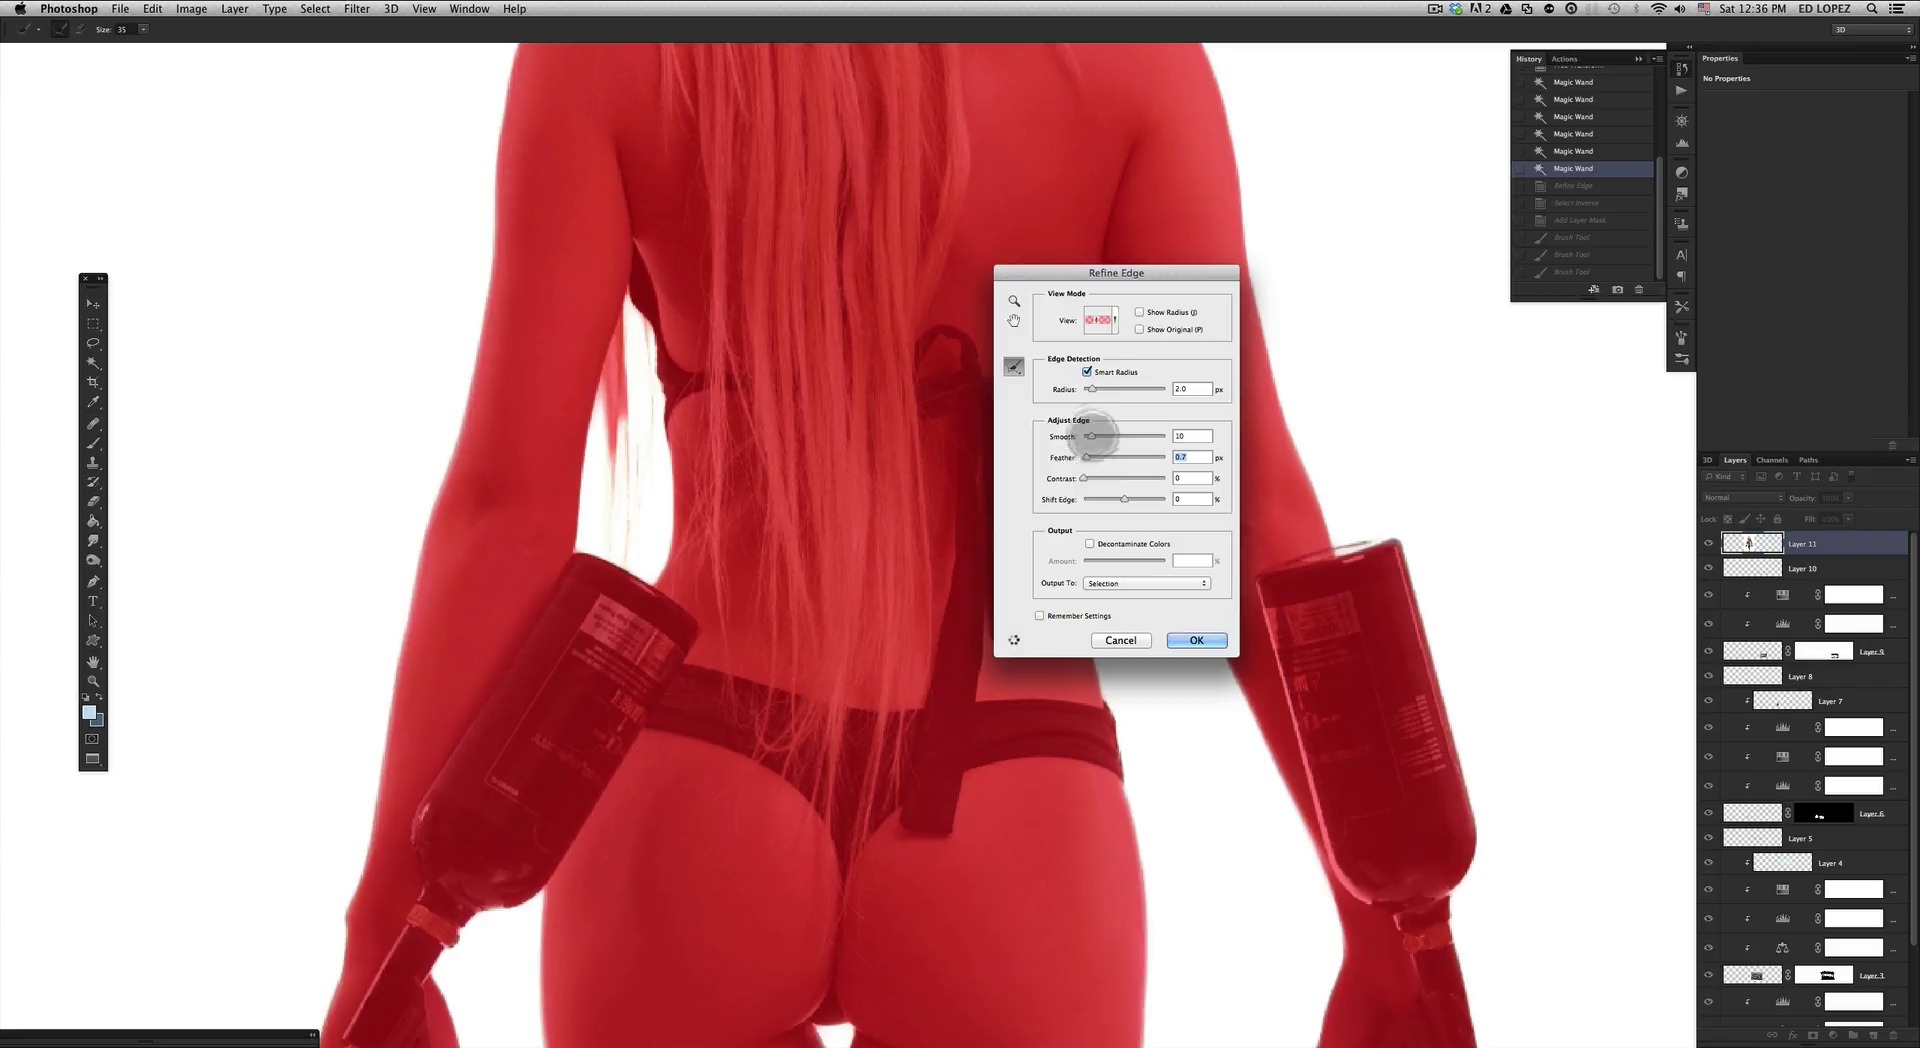Check Remember Settings checkbox
1920x1048 pixels.
coord(1040,616)
